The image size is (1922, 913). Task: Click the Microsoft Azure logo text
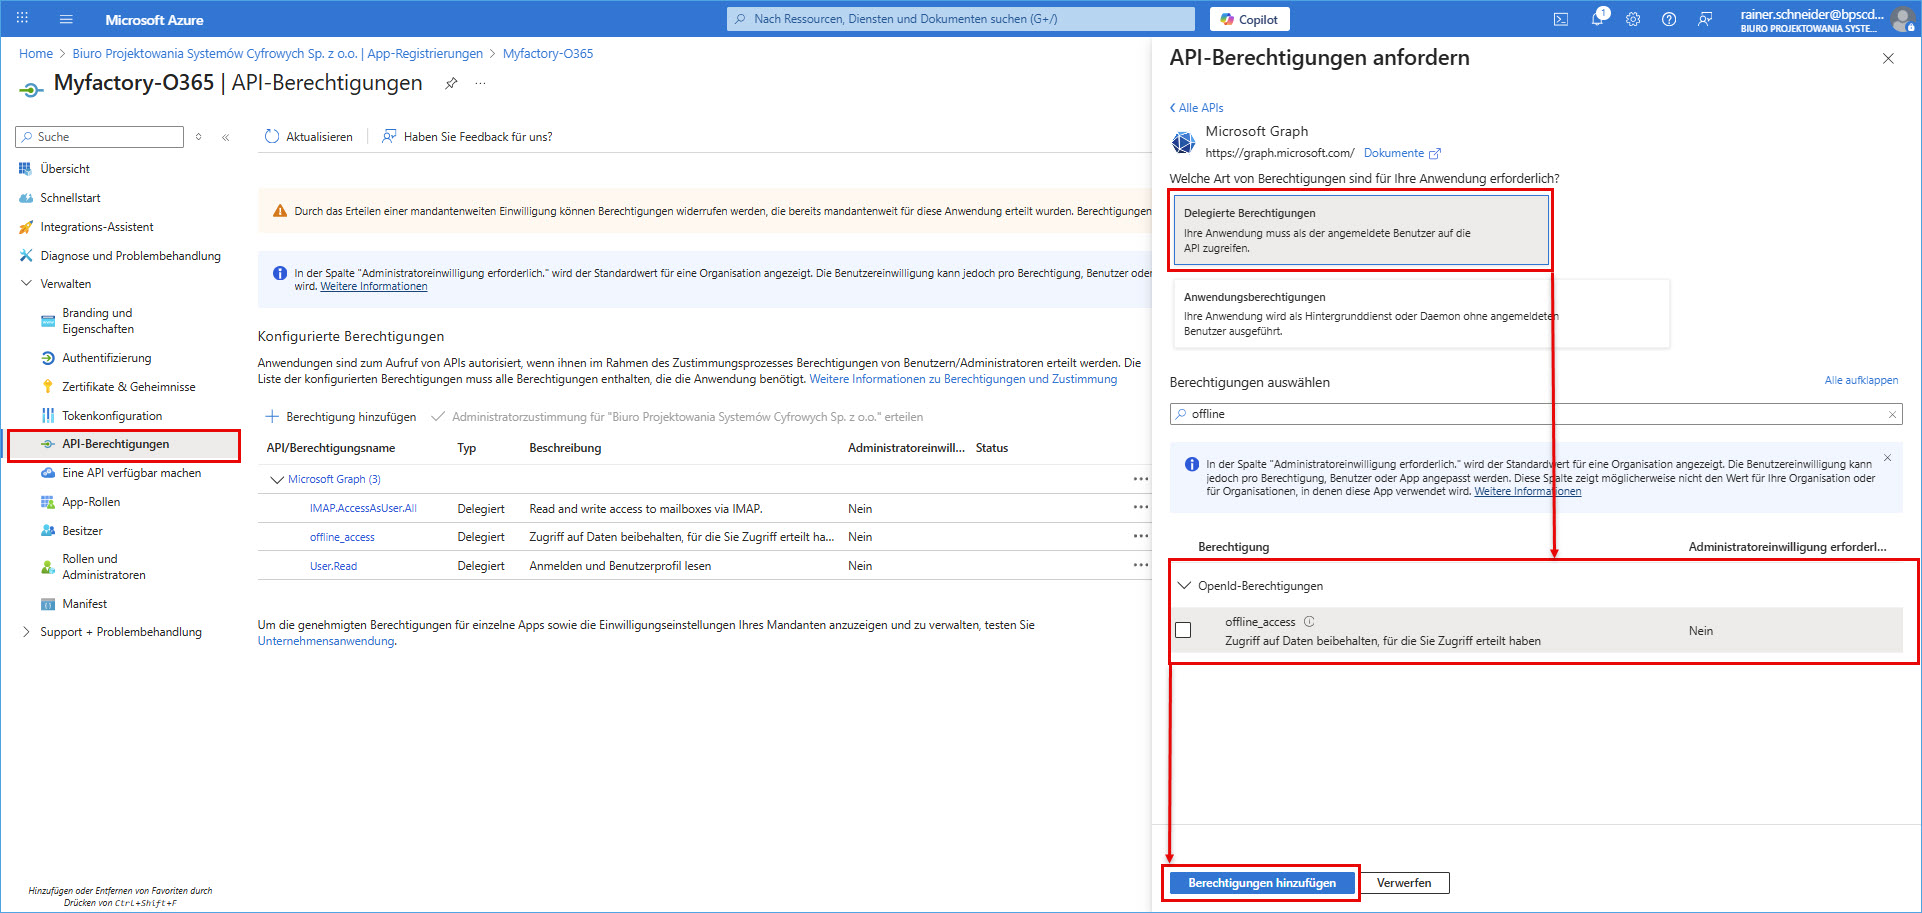155,20
